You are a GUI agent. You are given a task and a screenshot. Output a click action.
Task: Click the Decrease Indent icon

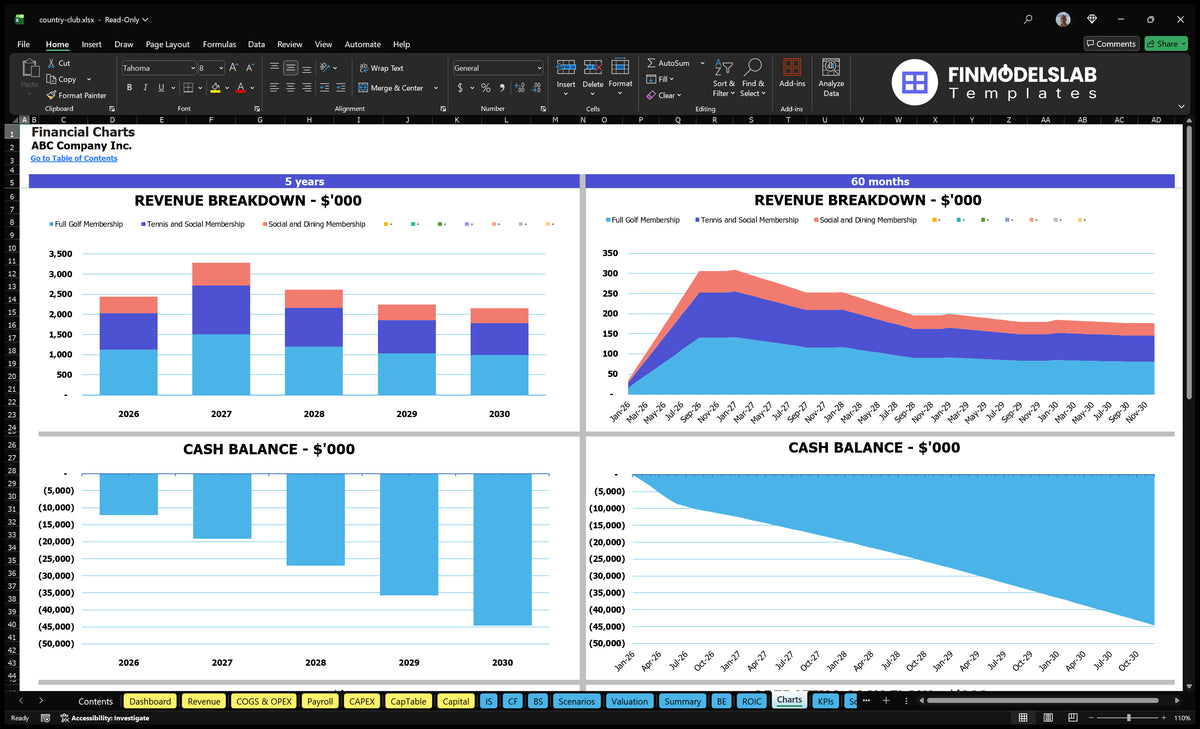click(324, 88)
